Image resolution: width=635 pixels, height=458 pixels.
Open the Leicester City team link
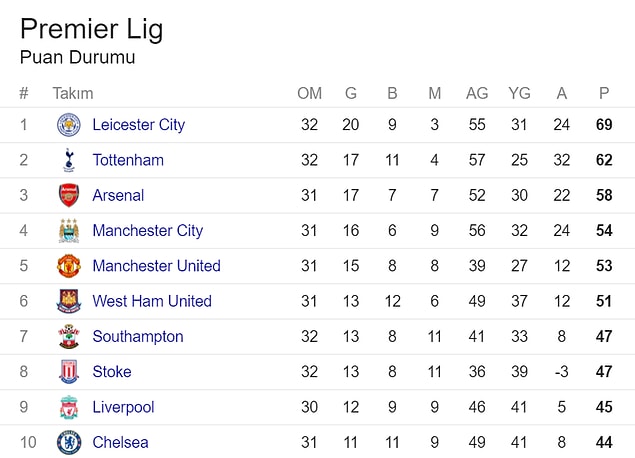click(139, 125)
